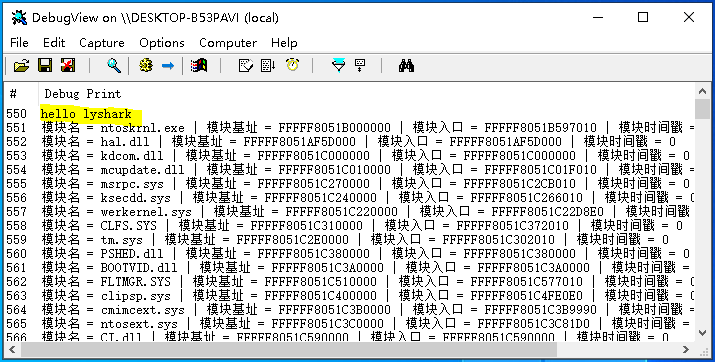Screen dimensions: 715x362
Task: Select the CLFS.SYS row 558
Action: tap(350, 226)
